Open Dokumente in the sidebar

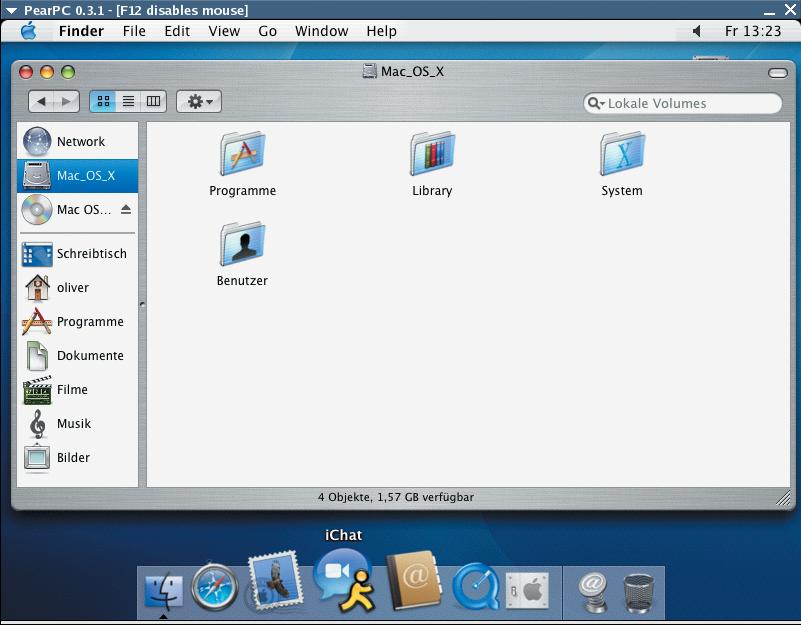pyautogui.click(x=78, y=356)
